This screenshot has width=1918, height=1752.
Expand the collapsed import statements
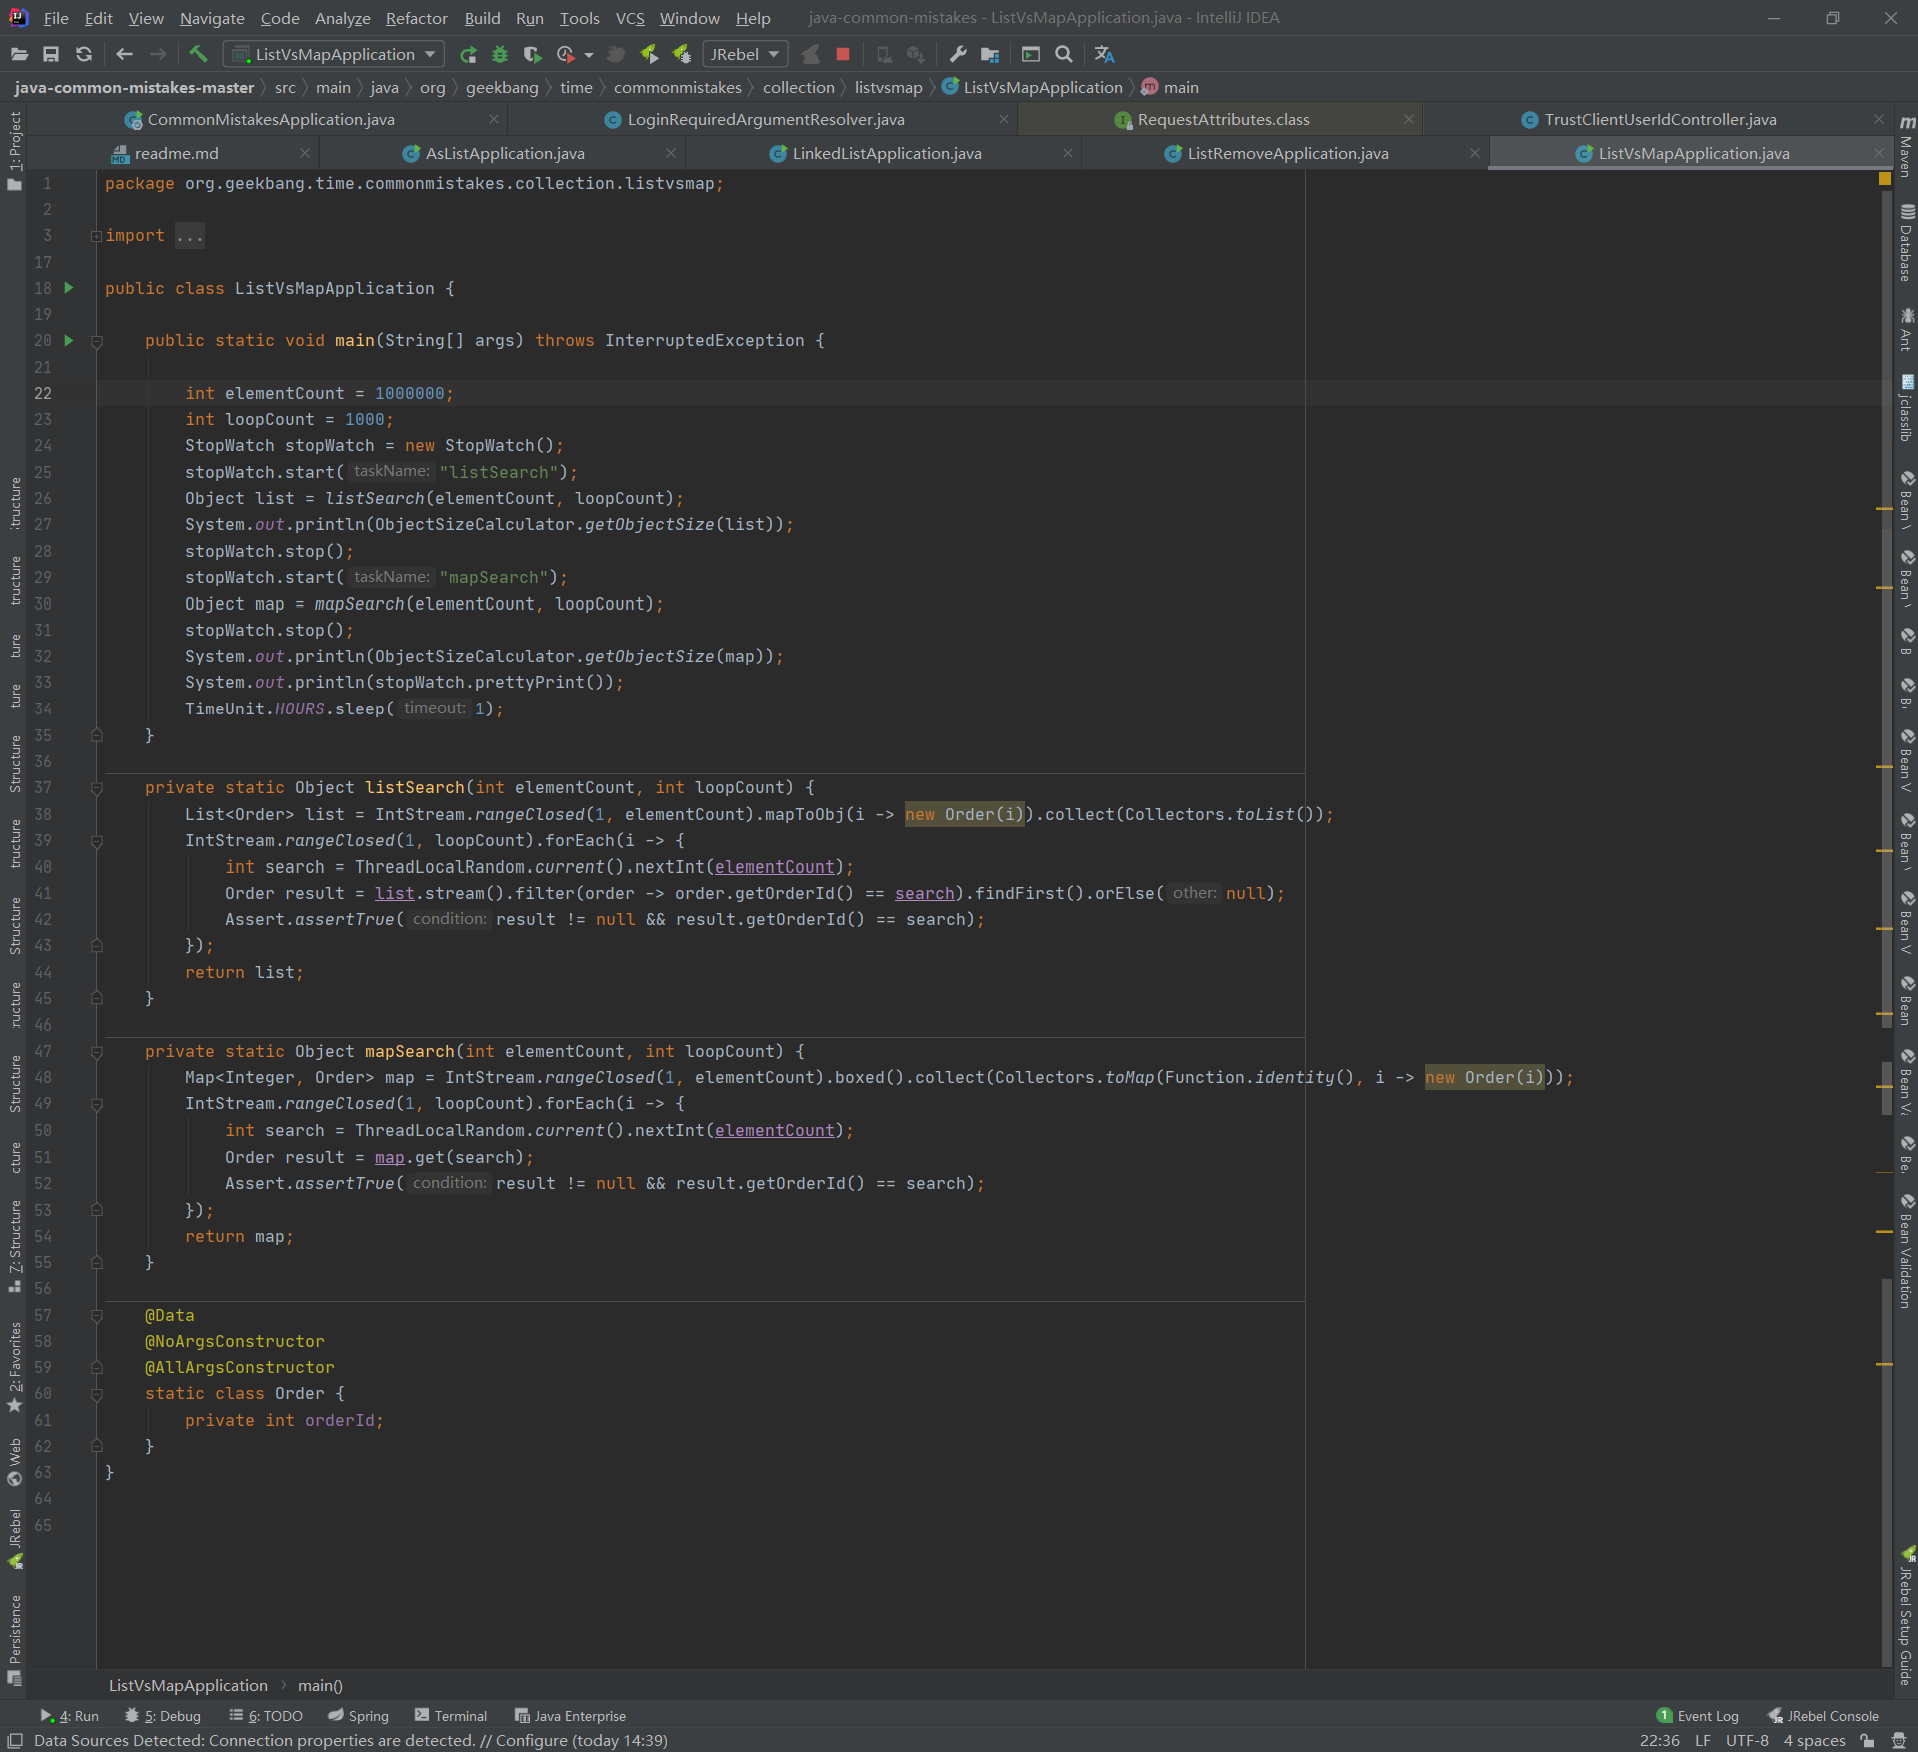(96, 236)
